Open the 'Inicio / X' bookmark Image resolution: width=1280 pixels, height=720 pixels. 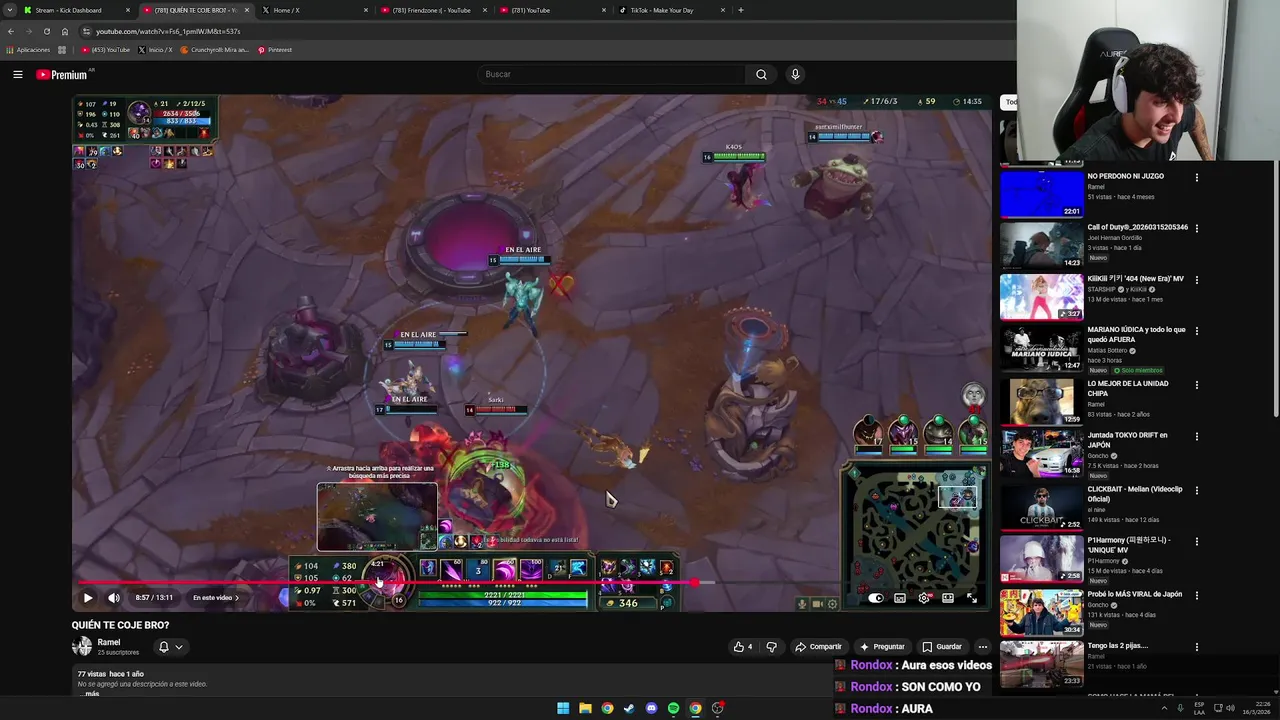click(155, 50)
